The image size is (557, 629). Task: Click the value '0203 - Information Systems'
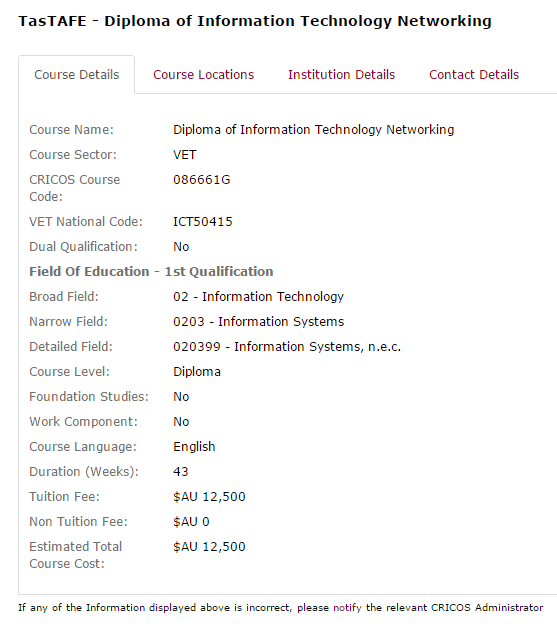click(259, 322)
